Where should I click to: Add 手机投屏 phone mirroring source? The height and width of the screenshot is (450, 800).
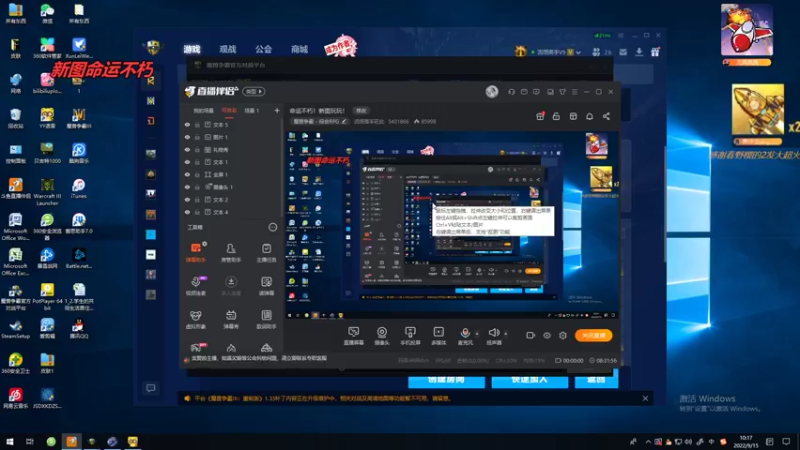click(x=410, y=336)
